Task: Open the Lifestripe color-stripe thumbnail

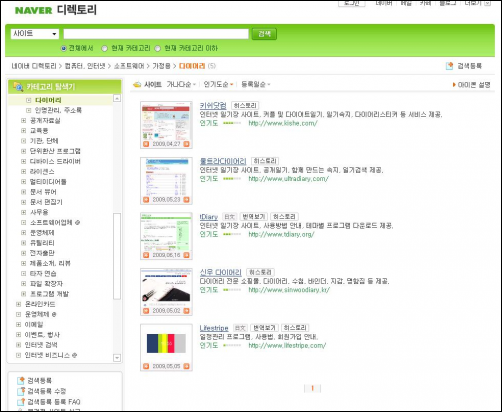Action: [166, 344]
